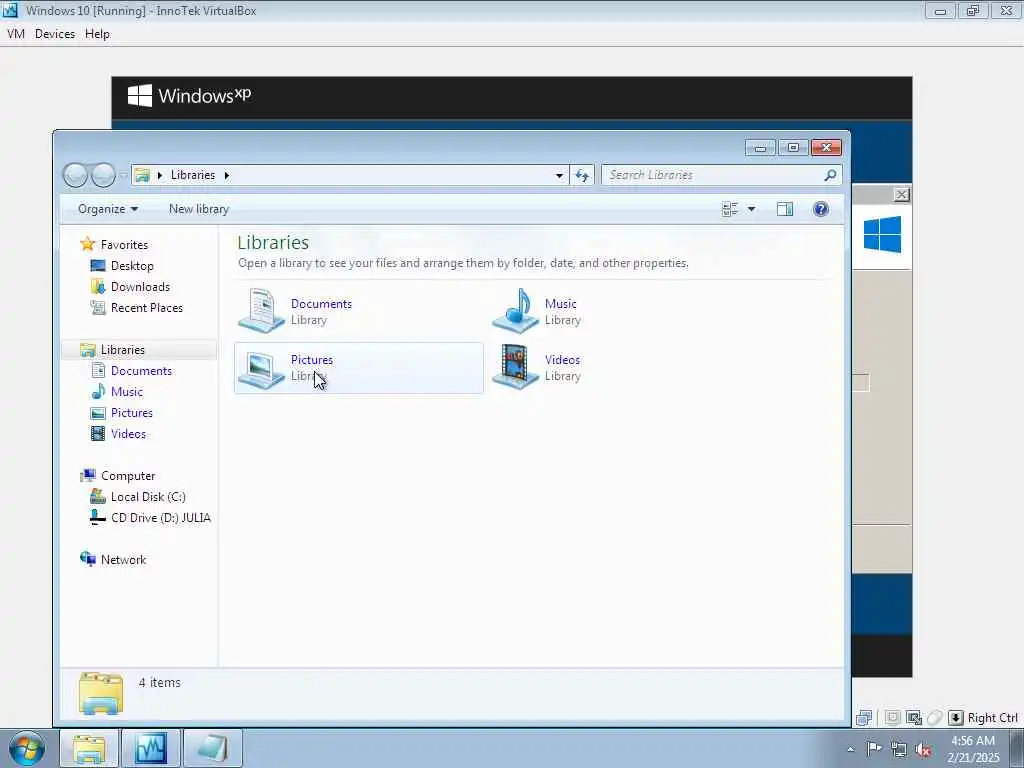
Task: Click the blue Help icon
Action: click(821, 209)
